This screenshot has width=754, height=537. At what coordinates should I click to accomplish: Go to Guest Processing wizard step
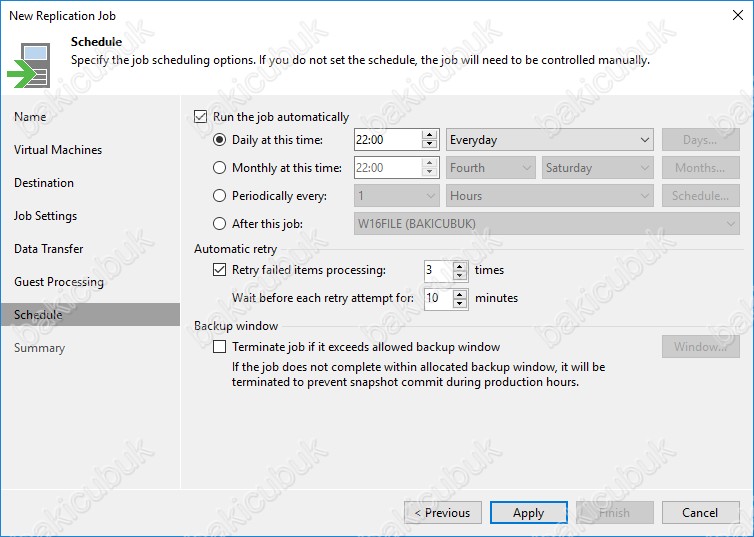(59, 282)
